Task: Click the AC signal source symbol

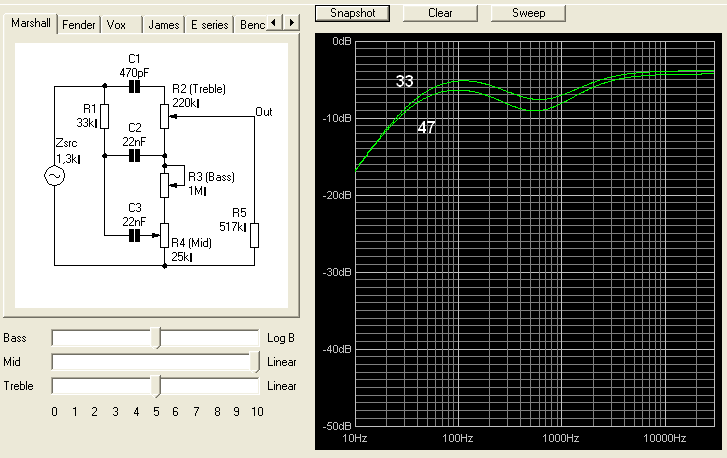Action: [x=54, y=176]
